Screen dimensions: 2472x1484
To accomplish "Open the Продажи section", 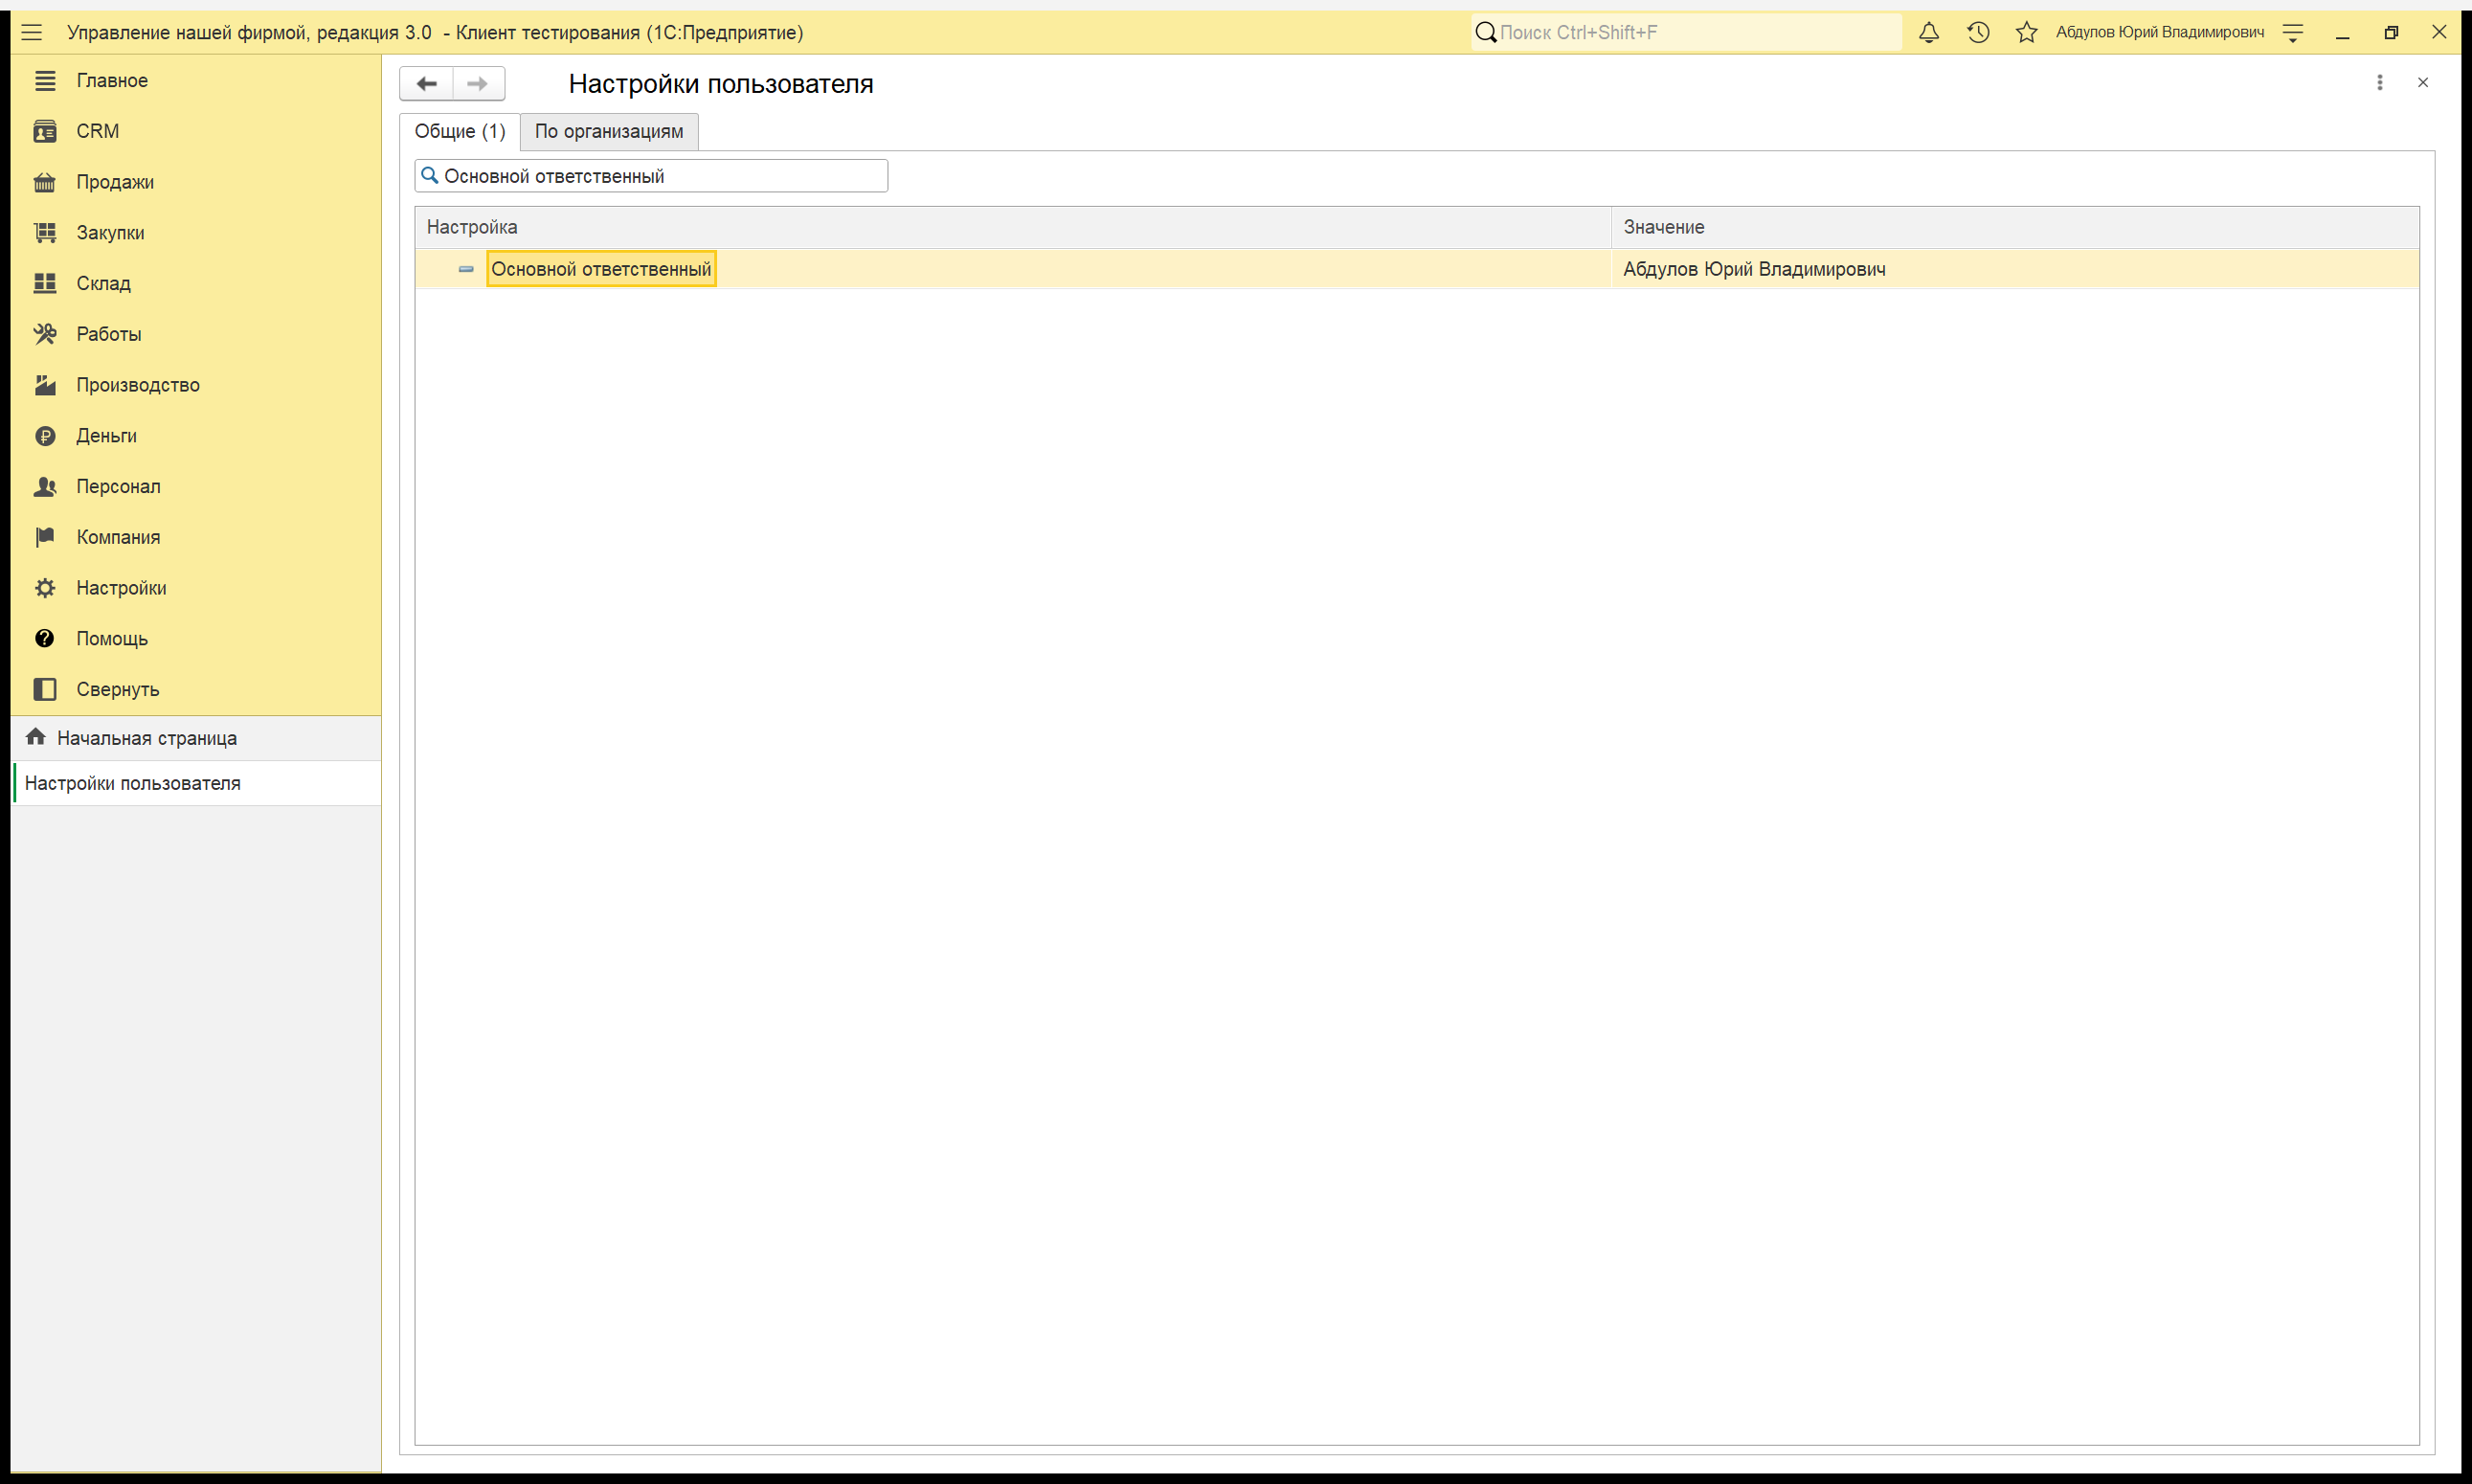I will pyautogui.click(x=115, y=182).
